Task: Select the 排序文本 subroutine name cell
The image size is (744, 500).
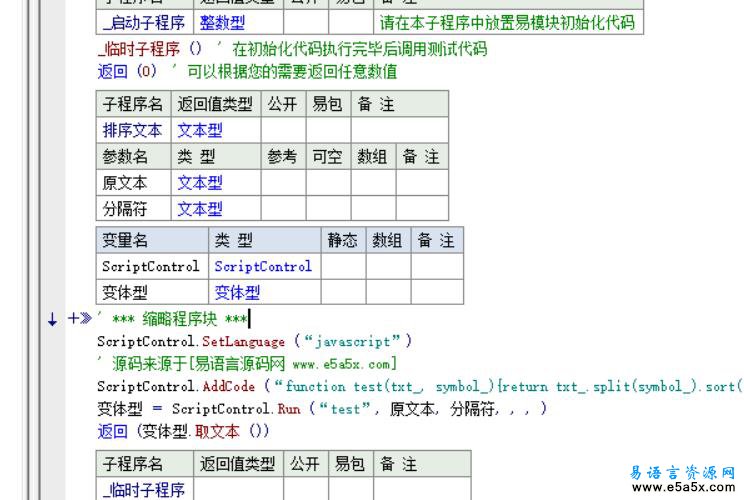Action: coord(132,130)
